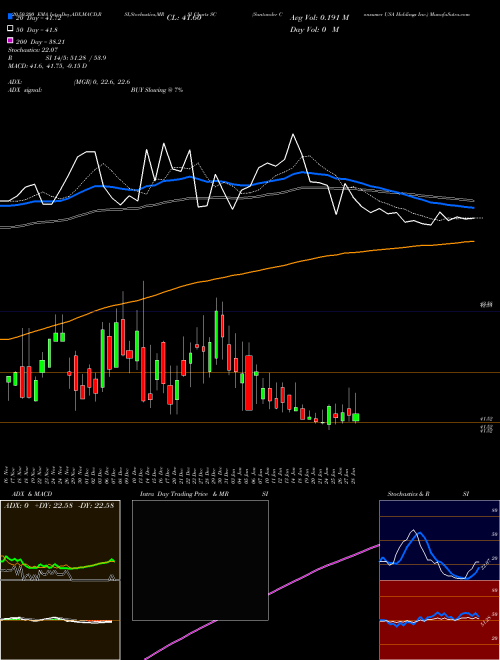Screen dimensions: 500x660
Task: Click the 'ADX: 0 +DY: 22.58 -DY: 22.58' header
Action: point(59,505)
